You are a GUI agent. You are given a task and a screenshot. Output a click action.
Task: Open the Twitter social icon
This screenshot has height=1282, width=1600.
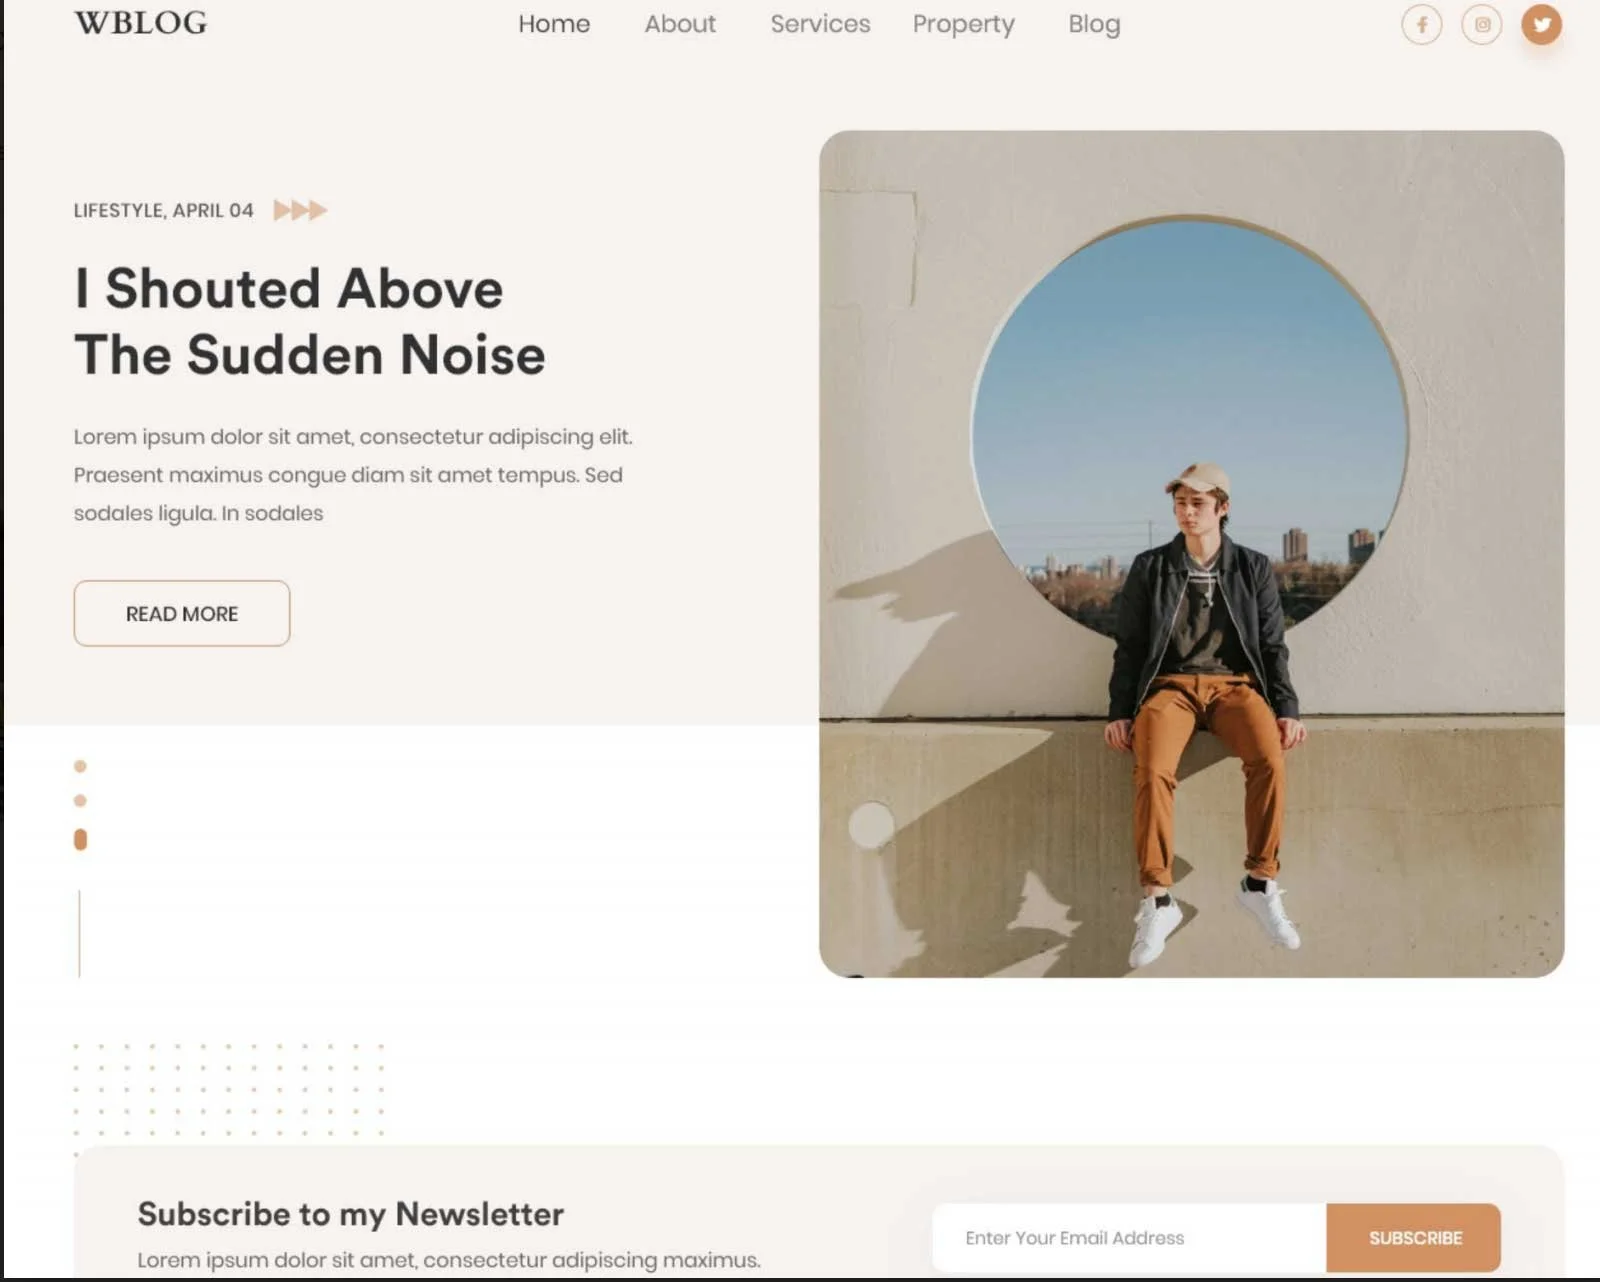[1541, 24]
